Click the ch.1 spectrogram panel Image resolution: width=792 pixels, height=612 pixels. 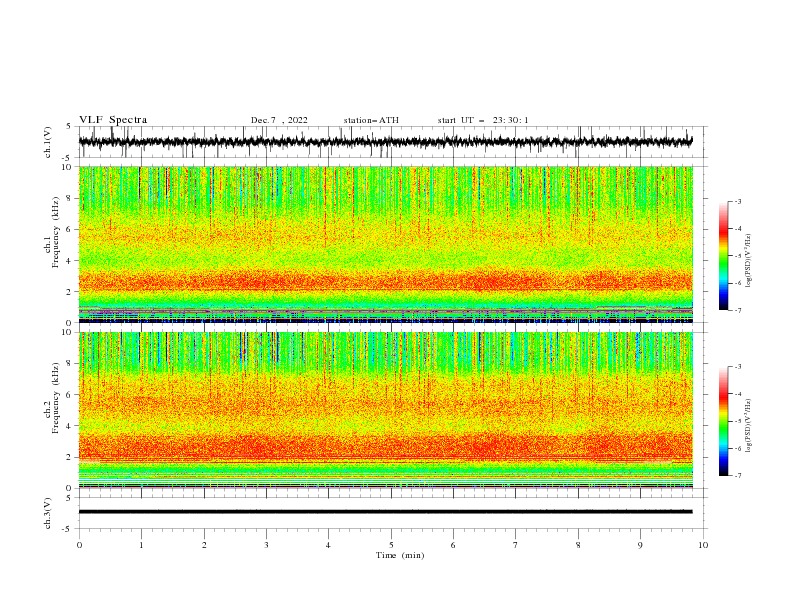[x=385, y=244]
